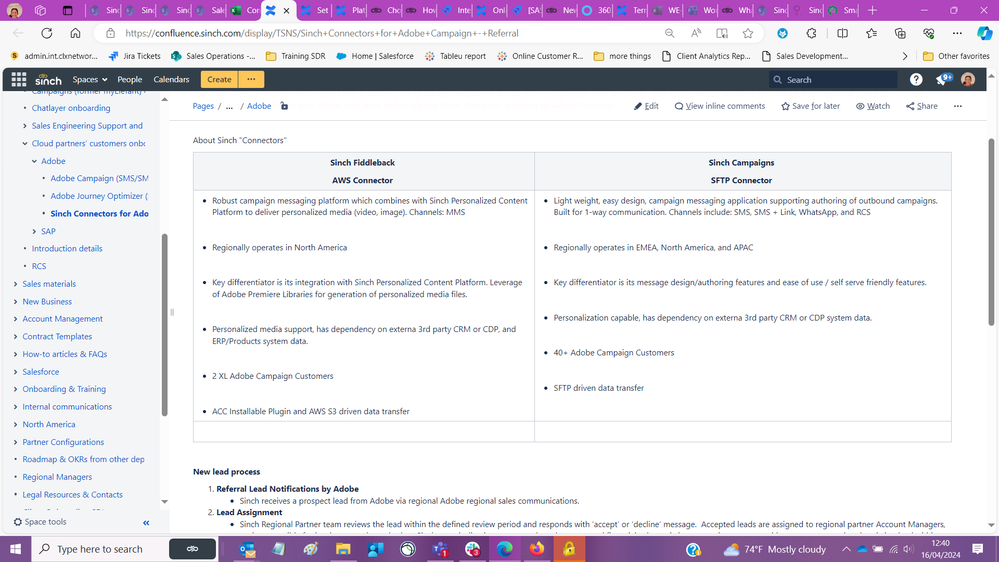Image resolution: width=999 pixels, height=562 pixels.
Task: Open Adobe Journey Optimizer page in tree
Action: [x=99, y=196]
